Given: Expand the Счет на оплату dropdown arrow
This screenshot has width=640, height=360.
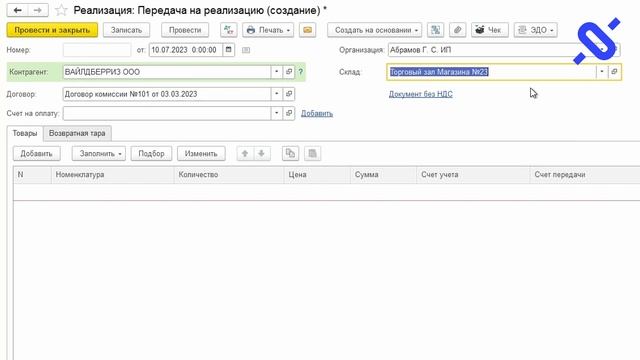Looking at the screenshot, I should pos(276,113).
